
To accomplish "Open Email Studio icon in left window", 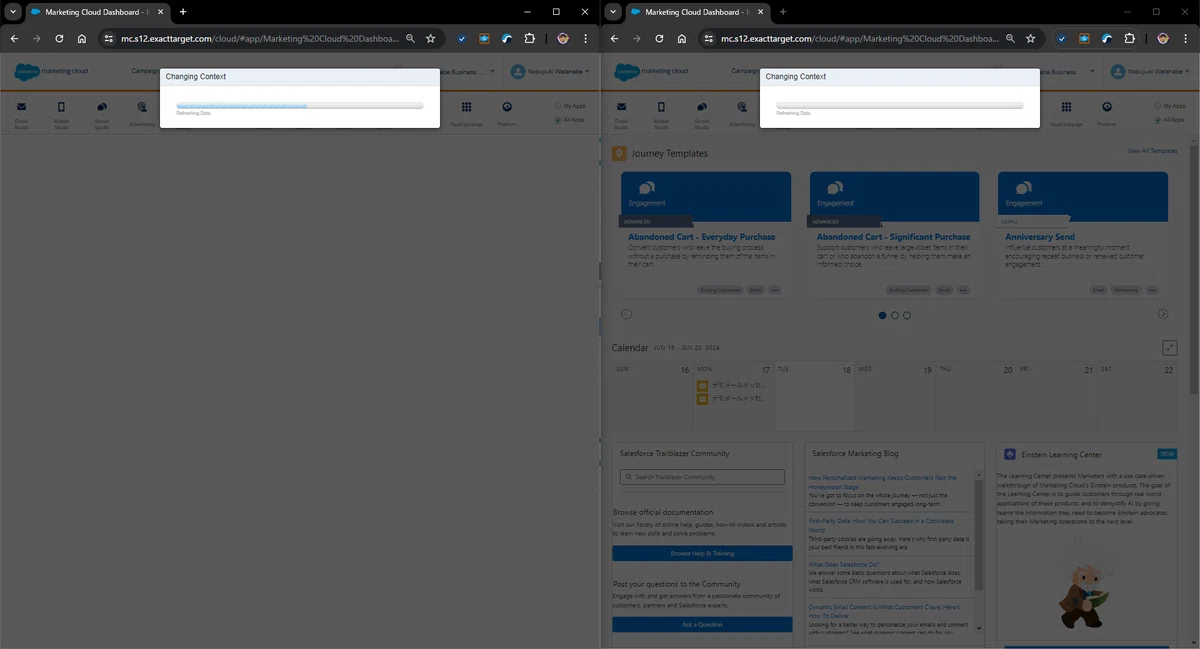I will click(21, 108).
